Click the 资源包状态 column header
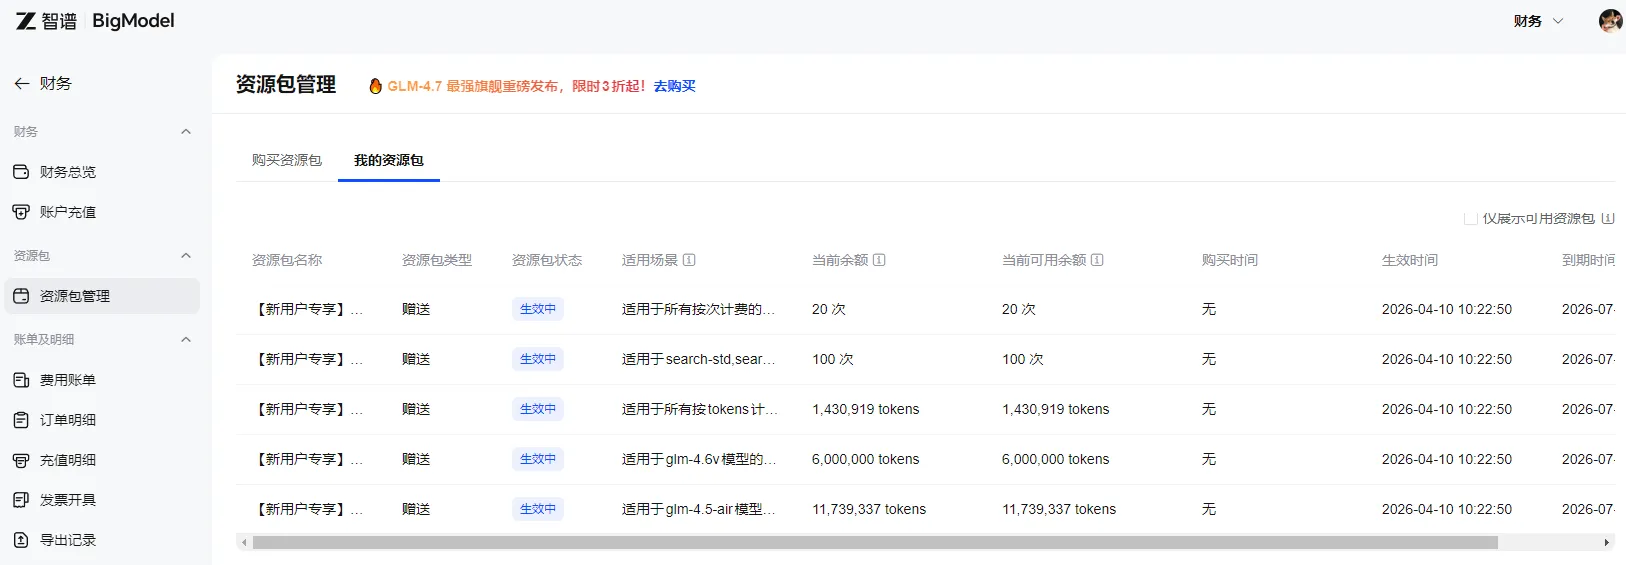The width and height of the screenshot is (1626, 565). pos(547,260)
